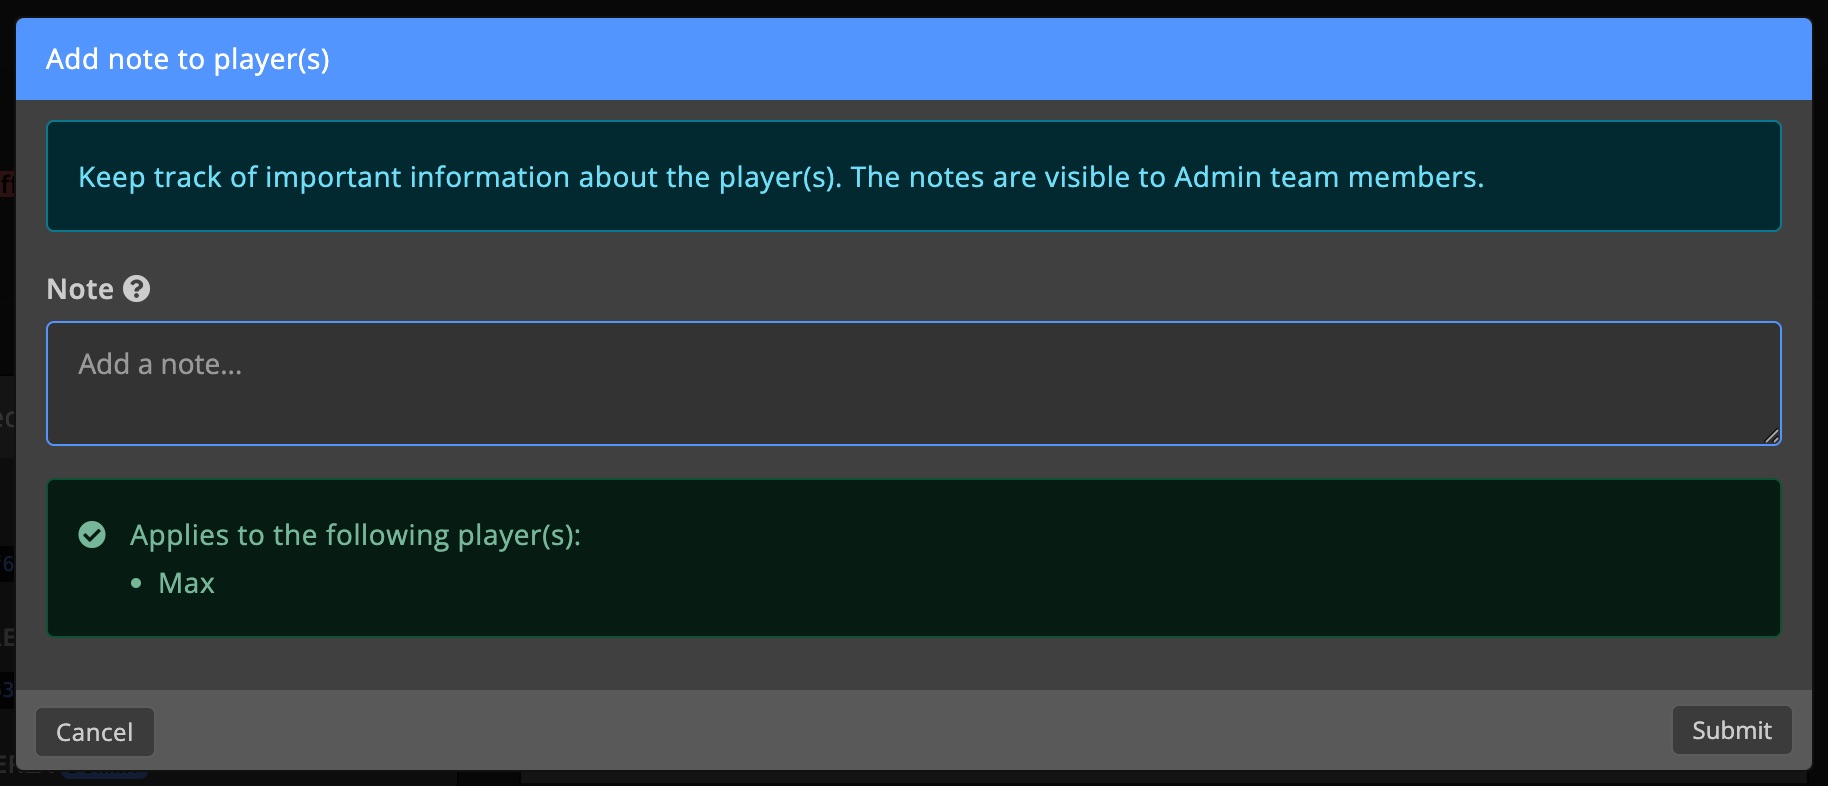The image size is (1828, 786).
Task: Click the blue dialog header bar
Action: point(1000,59)
